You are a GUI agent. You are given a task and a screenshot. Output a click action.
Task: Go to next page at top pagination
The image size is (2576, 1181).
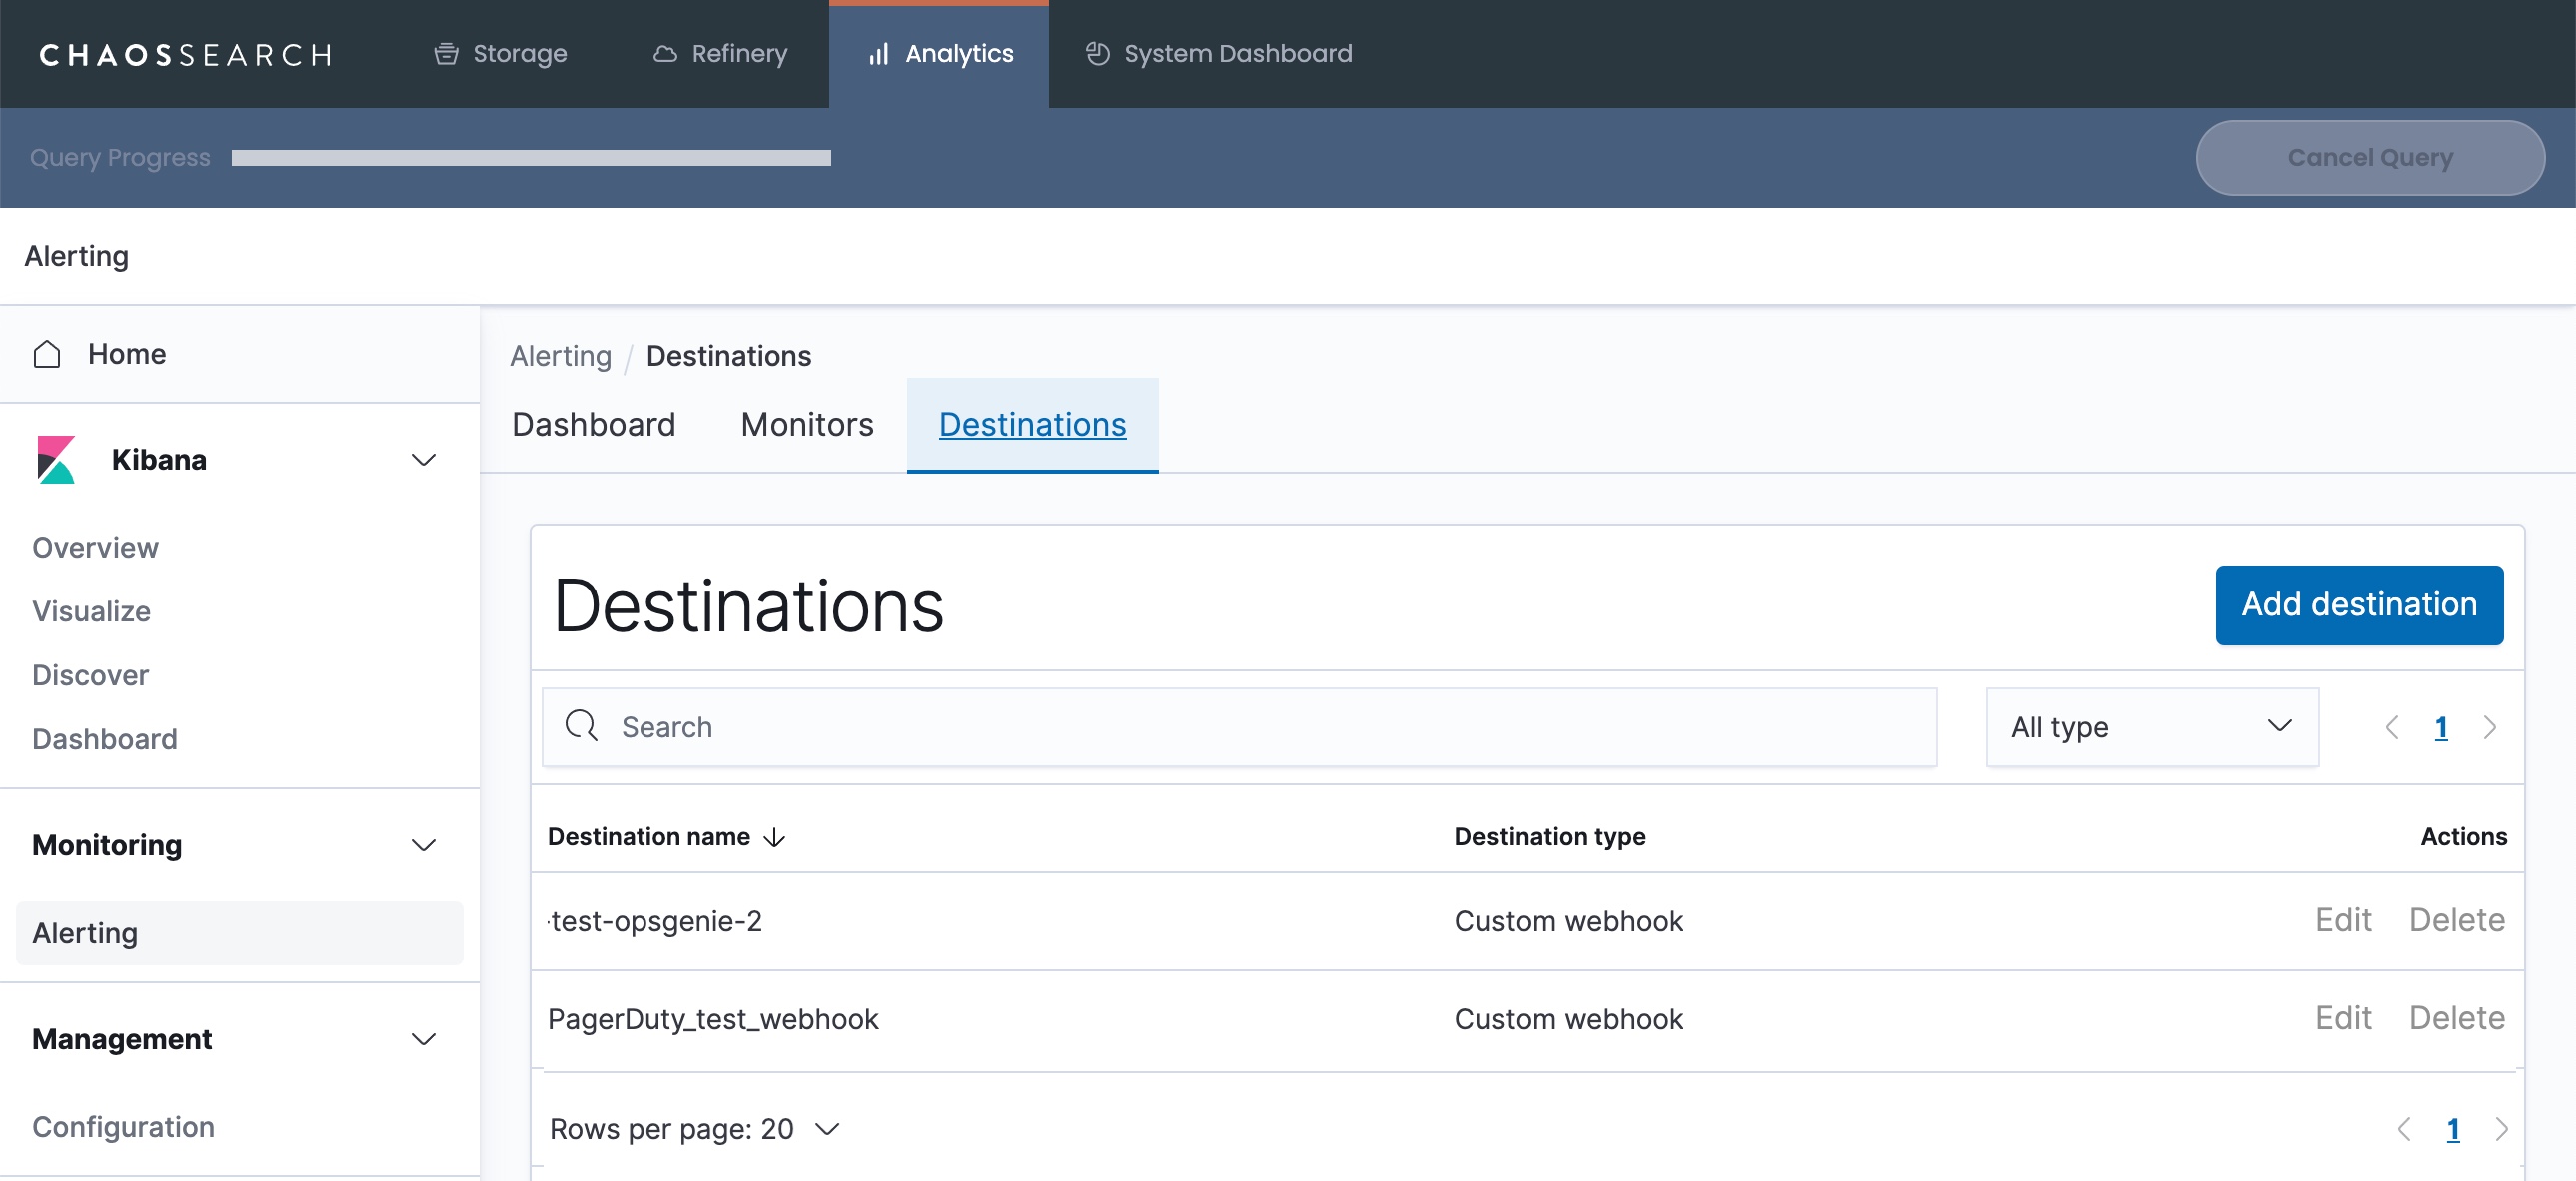click(2490, 727)
